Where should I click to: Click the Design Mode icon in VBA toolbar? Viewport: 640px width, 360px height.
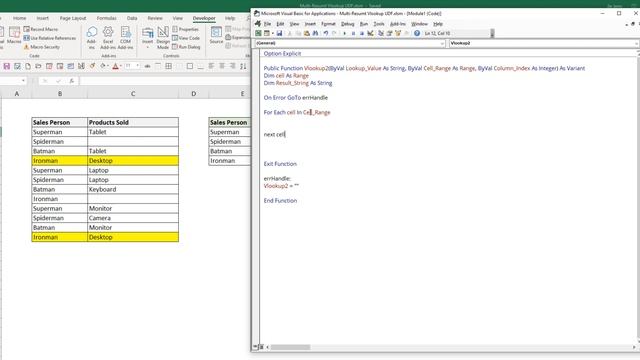click(x=370, y=33)
